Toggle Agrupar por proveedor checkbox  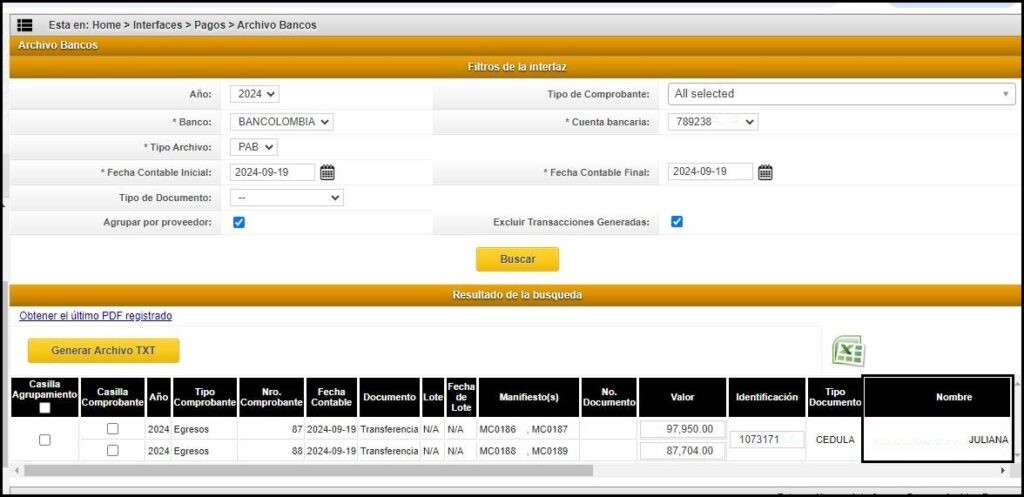(x=238, y=222)
